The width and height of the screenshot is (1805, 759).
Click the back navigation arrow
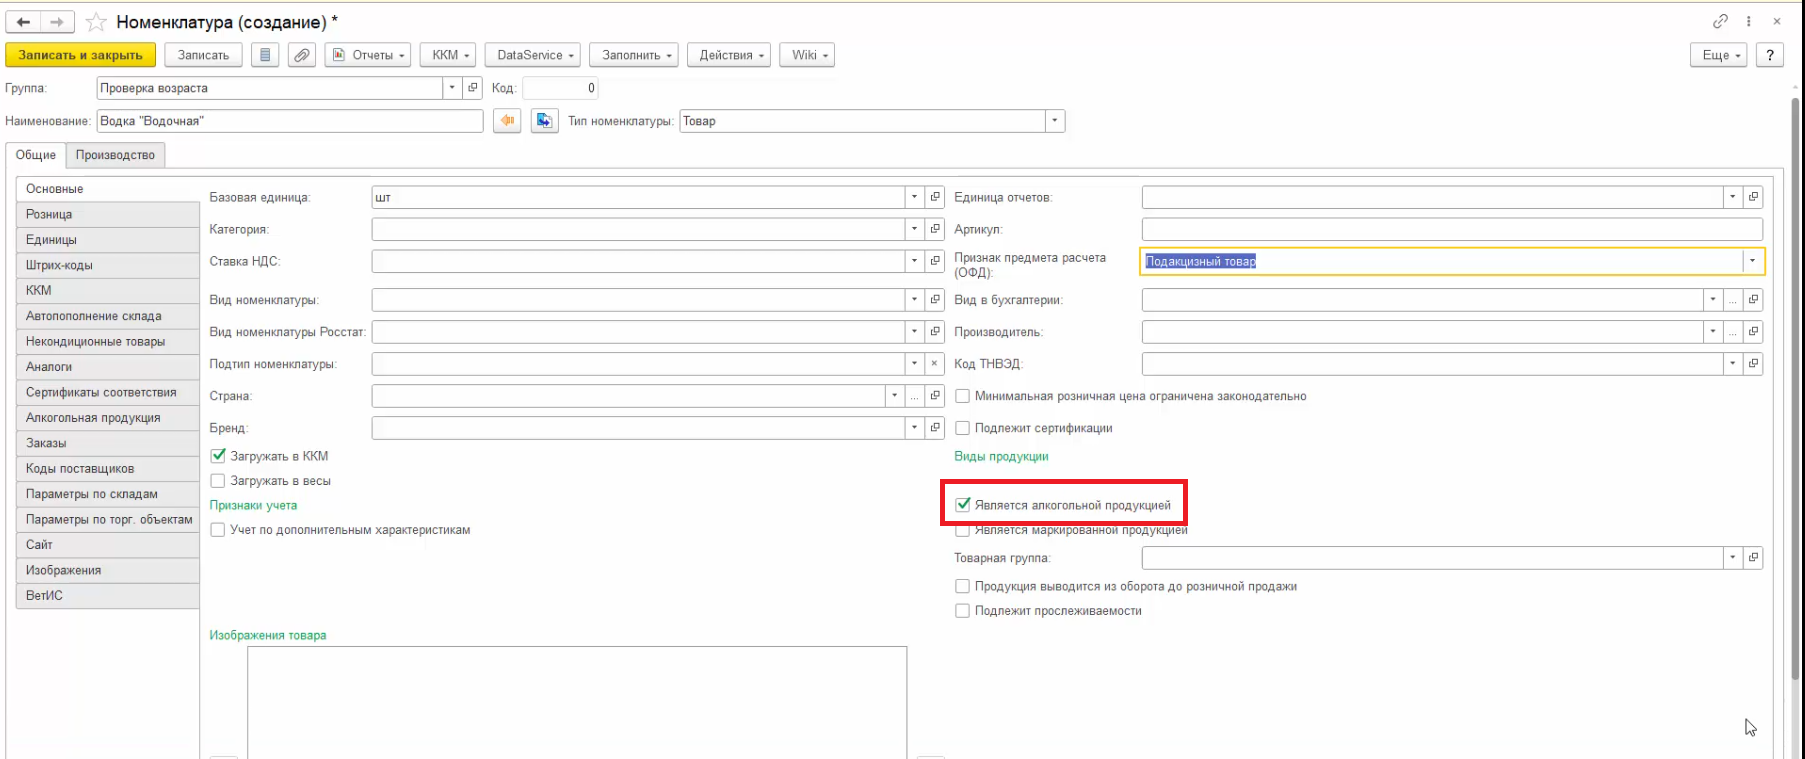pyautogui.click(x=23, y=22)
